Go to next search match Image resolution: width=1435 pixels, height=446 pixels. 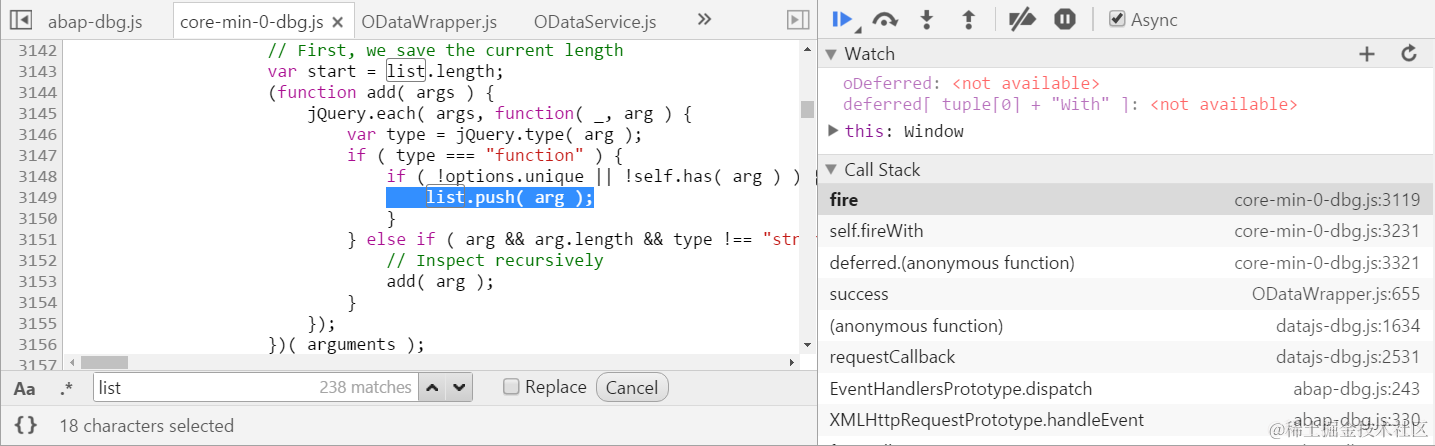(x=459, y=387)
